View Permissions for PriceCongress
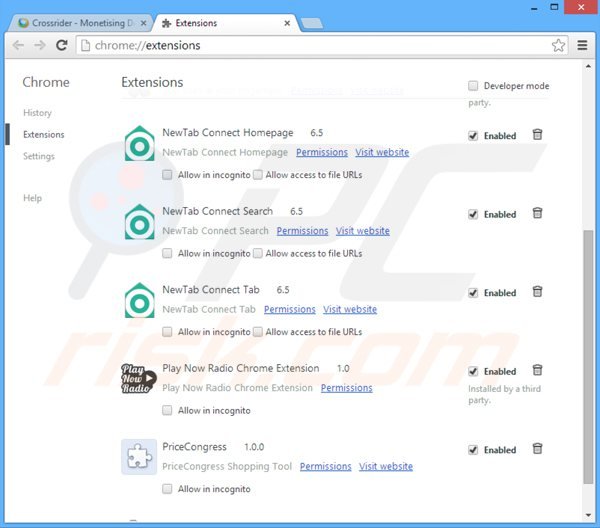Image resolution: width=600 pixels, height=528 pixels. click(325, 466)
